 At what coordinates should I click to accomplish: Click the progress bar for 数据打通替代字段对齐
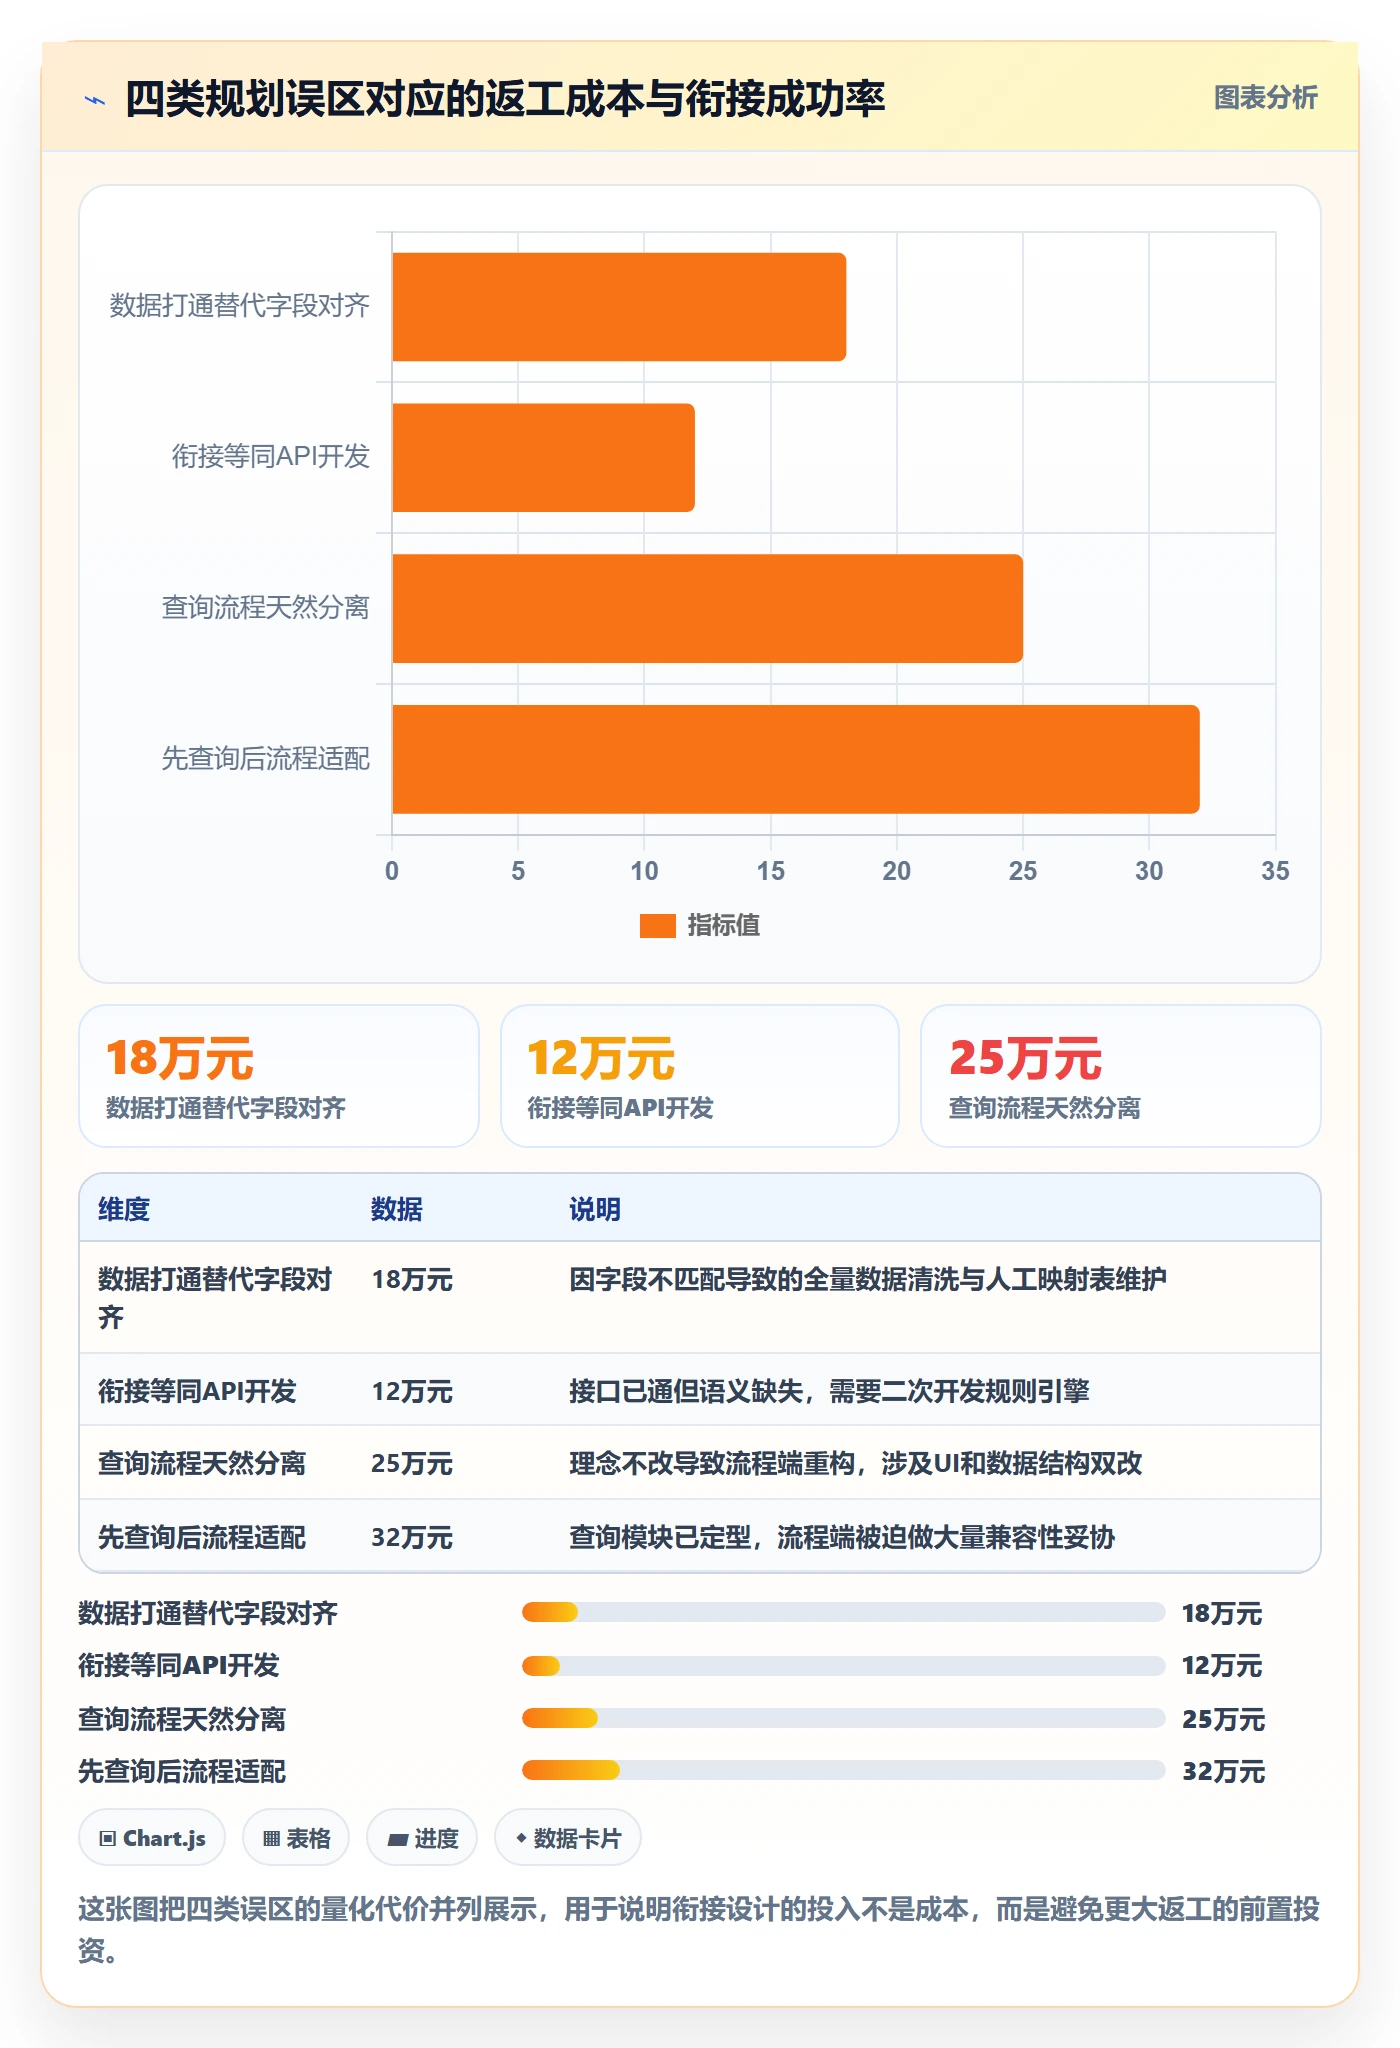[843, 1612]
